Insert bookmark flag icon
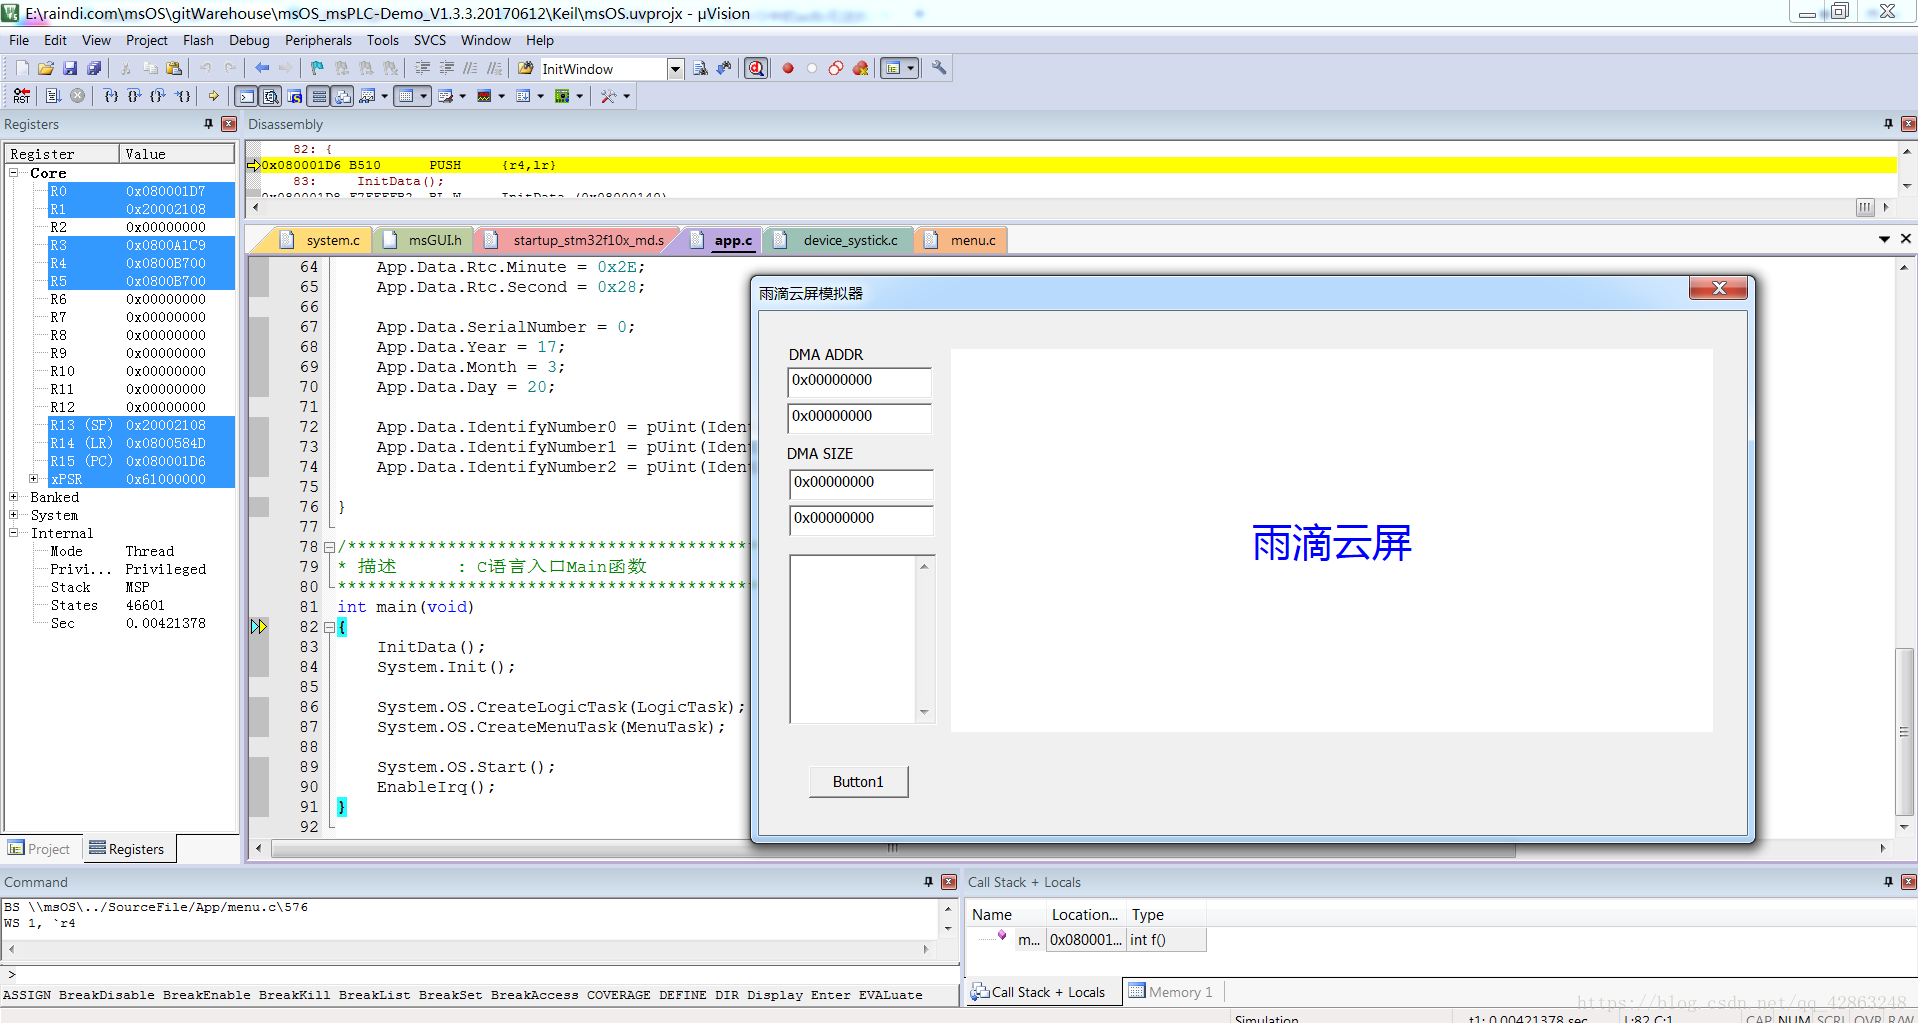1918x1023 pixels. tap(317, 68)
